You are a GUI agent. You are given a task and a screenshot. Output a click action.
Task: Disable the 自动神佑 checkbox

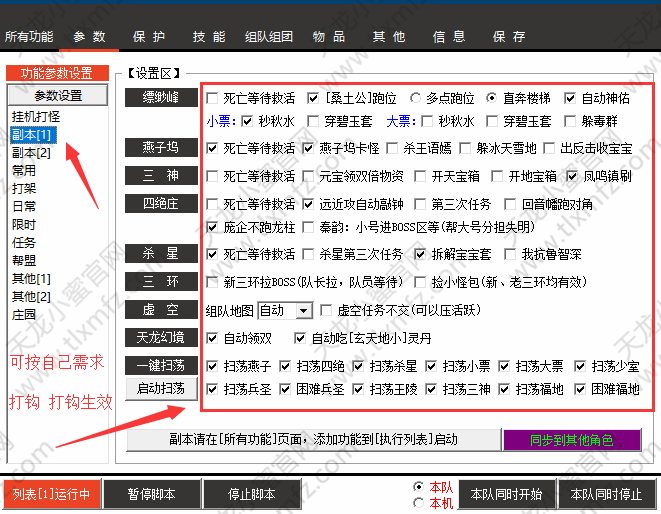pyautogui.click(x=570, y=99)
